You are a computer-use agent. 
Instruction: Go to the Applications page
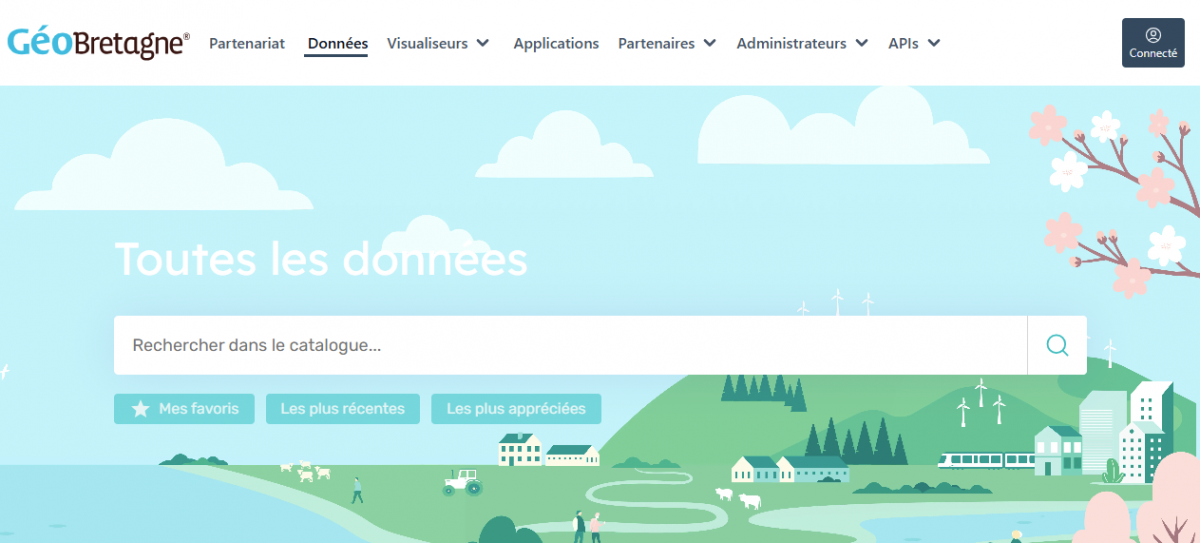click(556, 43)
